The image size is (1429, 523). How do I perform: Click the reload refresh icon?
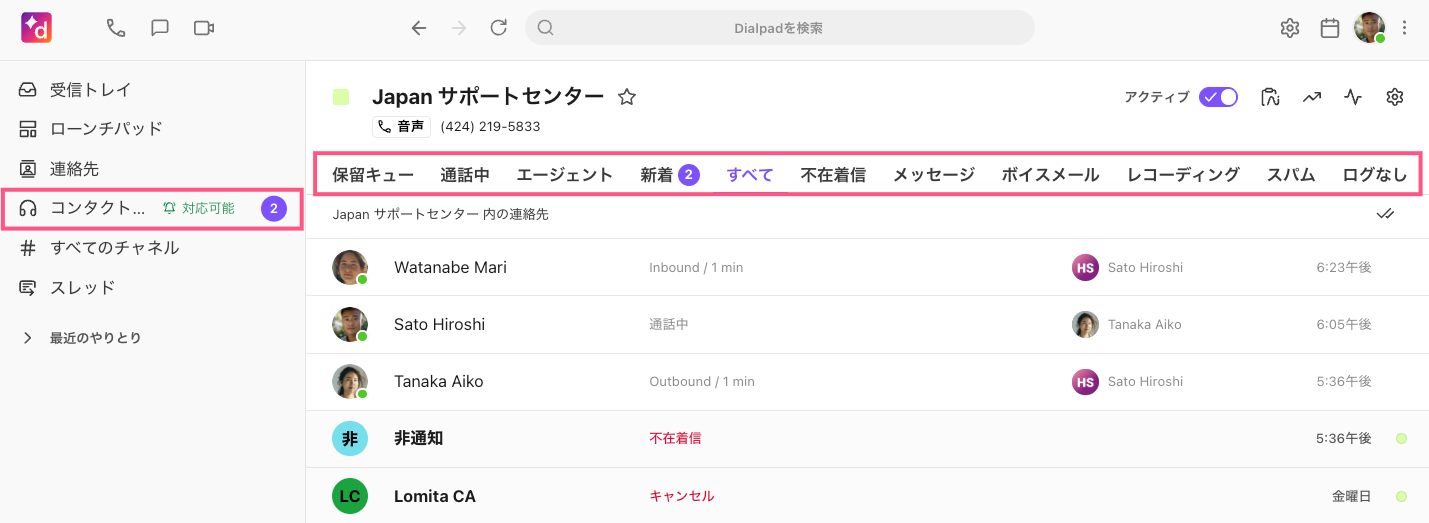pyautogui.click(x=499, y=28)
